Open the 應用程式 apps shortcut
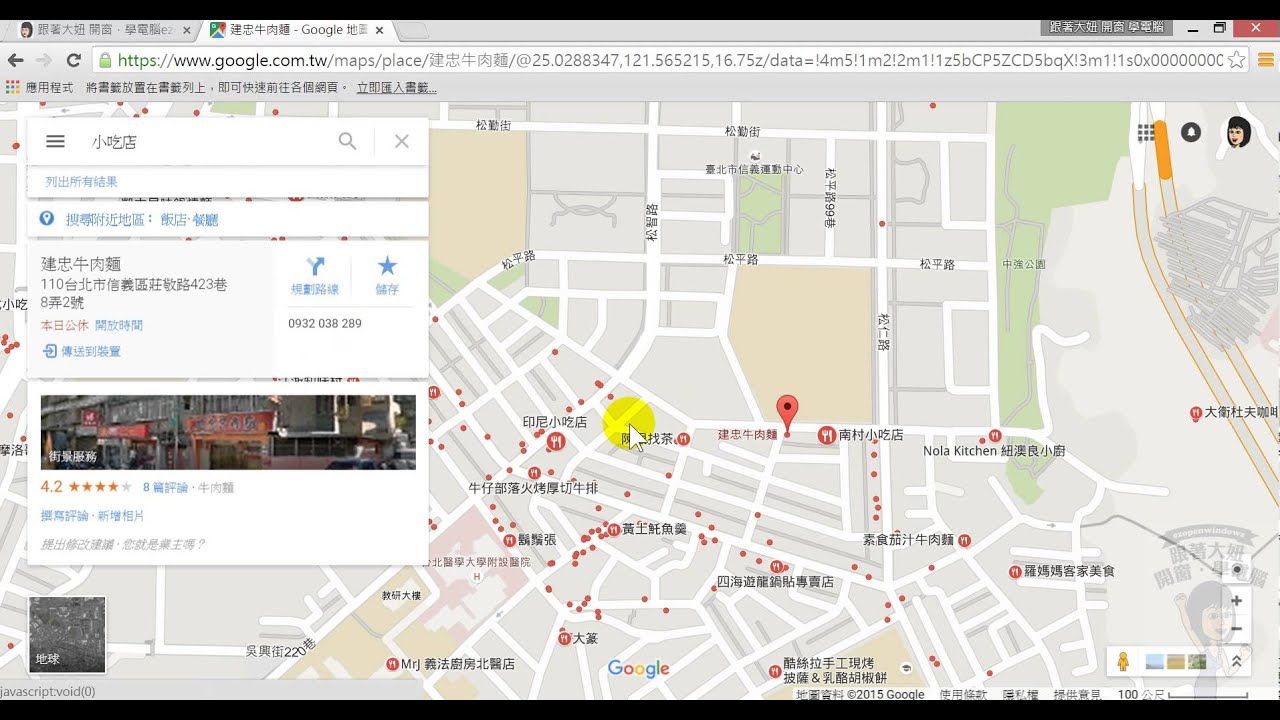The width and height of the screenshot is (1280, 720). pyautogui.click(x=40, y=88)
